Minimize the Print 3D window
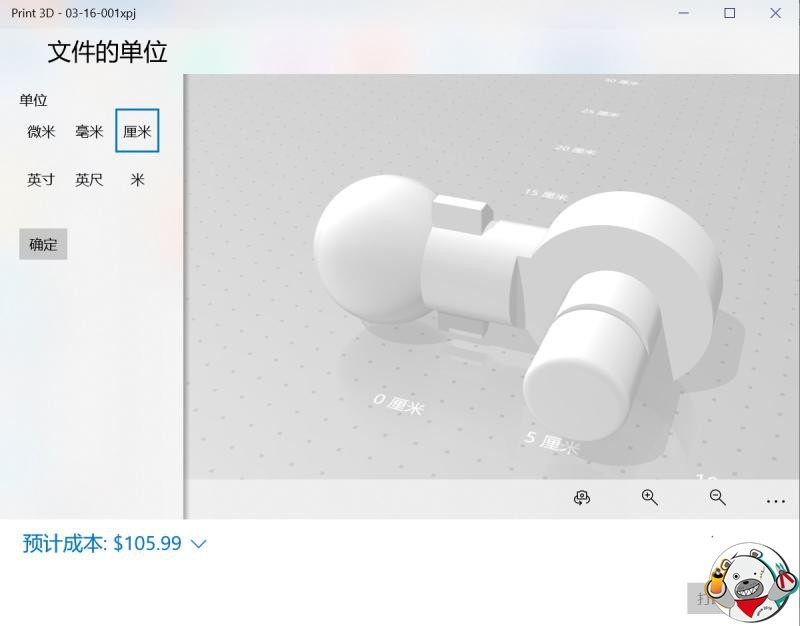This screenshot has width=800, height=626. [684, 13]
